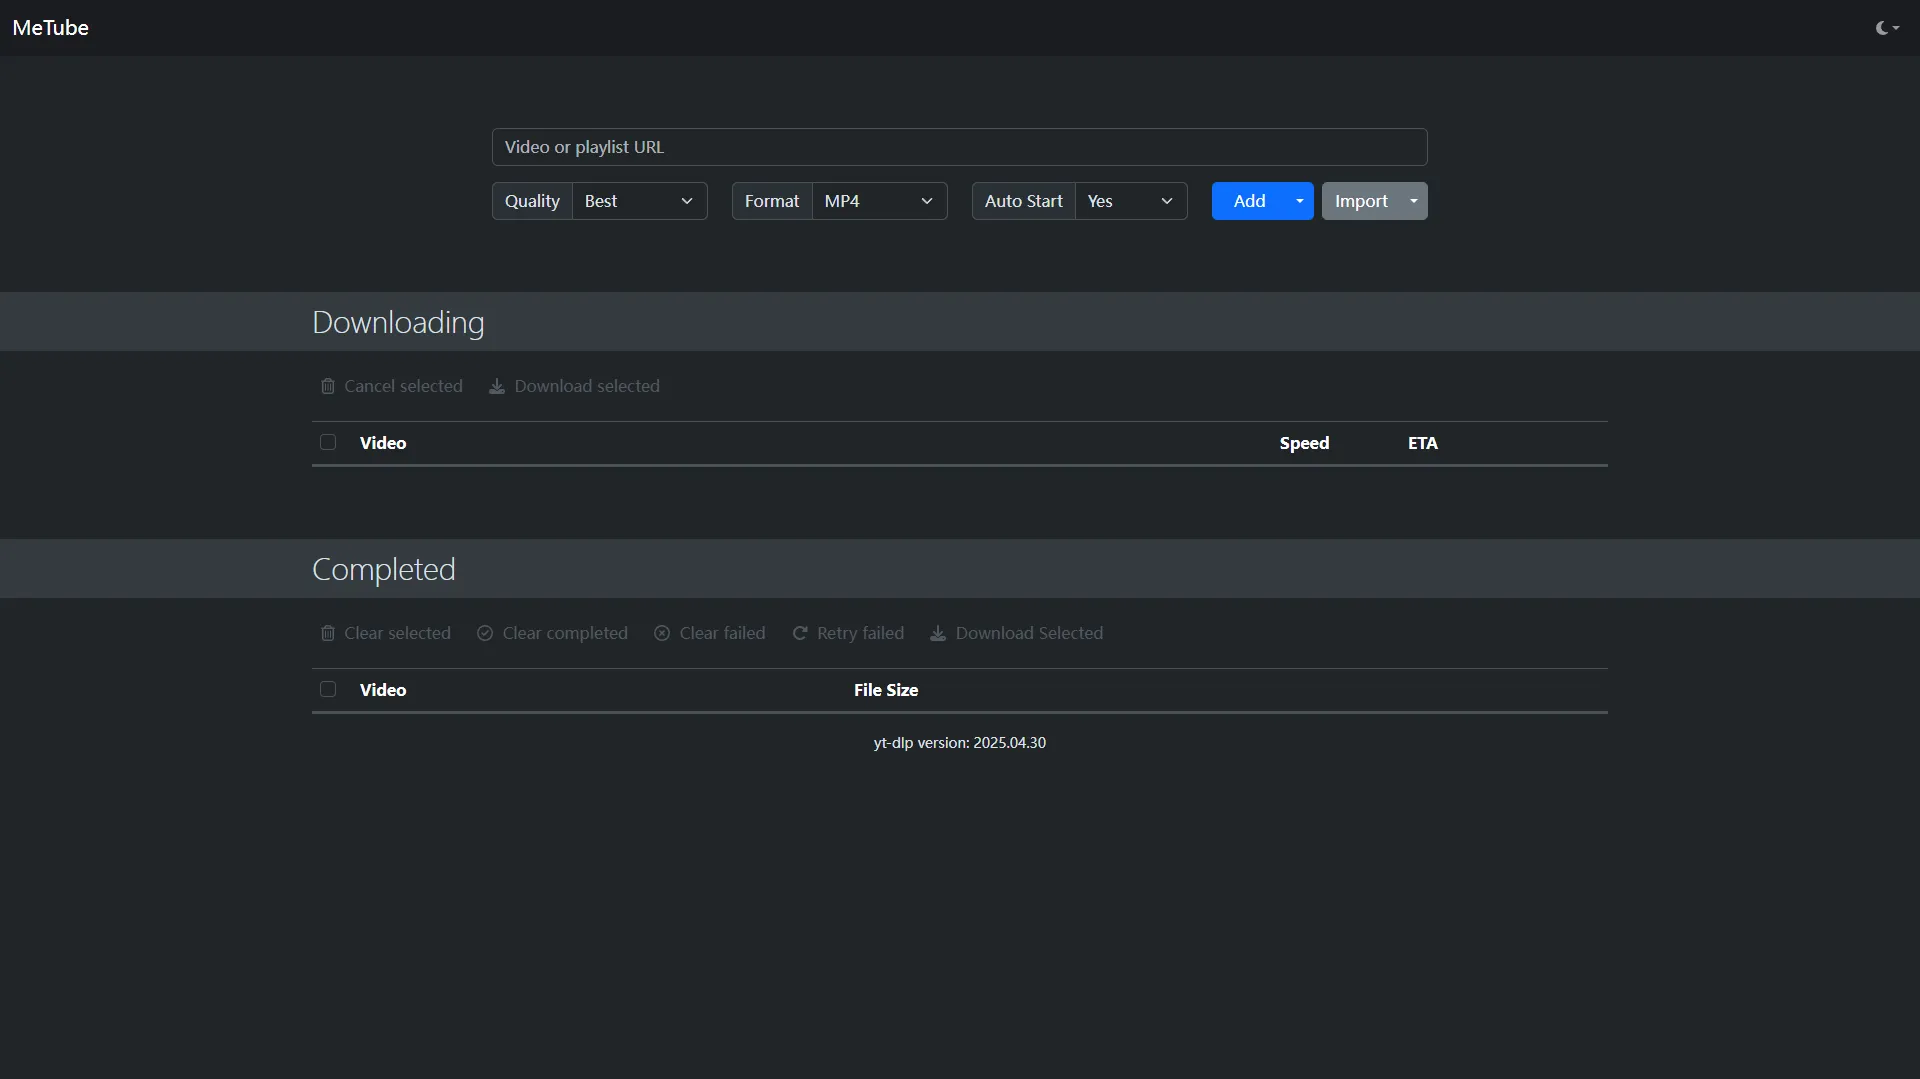This screenshot has width=1920, height=1079.
Task: Open the Format dropdown showing MP4
Action: [879, 201]
